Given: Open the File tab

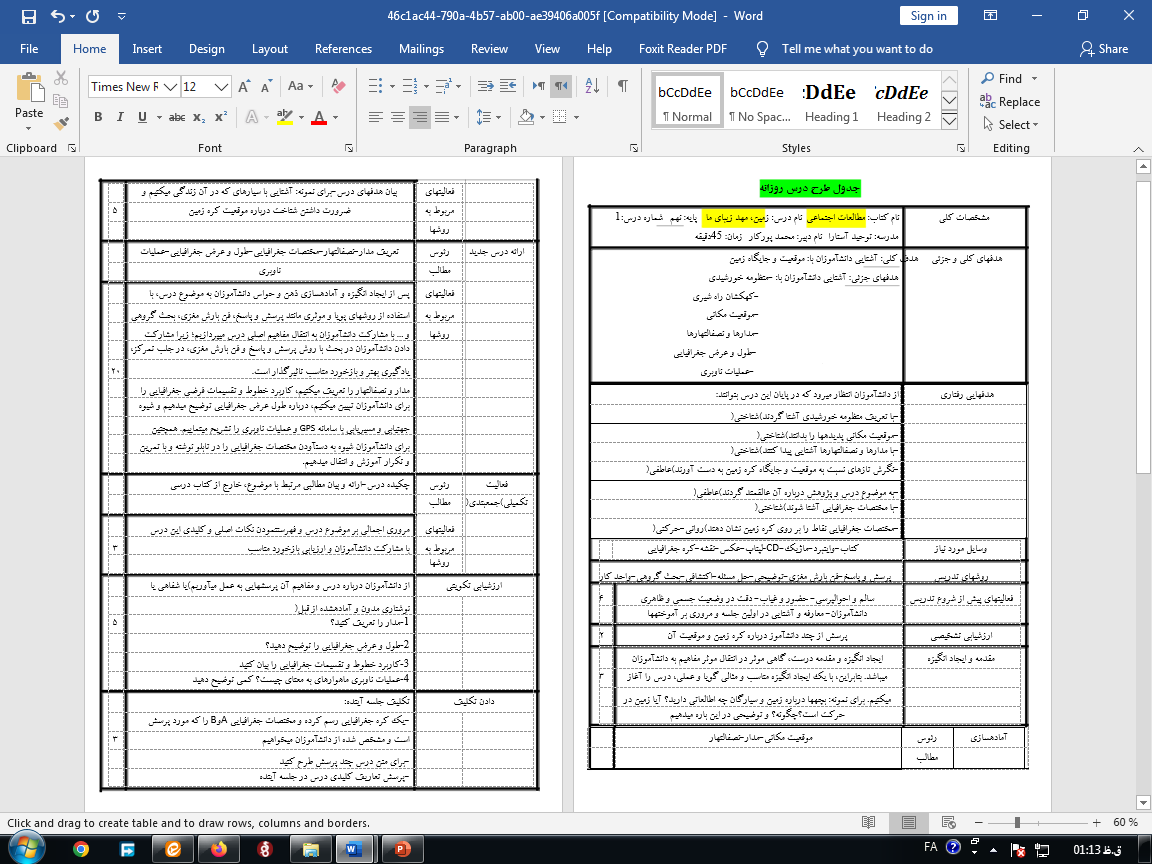Looking at the screenshot, I should pos(29,48).
